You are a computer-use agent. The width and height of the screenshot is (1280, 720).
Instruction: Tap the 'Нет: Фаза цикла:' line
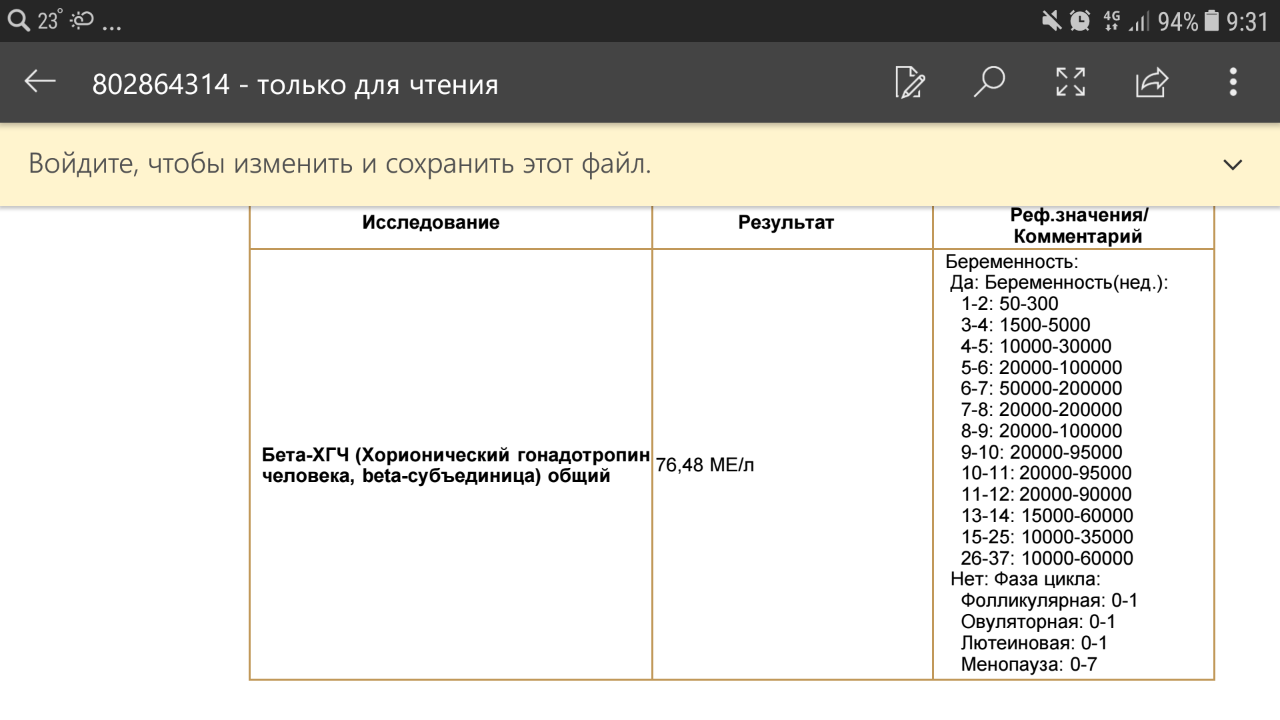point(1025,579)
